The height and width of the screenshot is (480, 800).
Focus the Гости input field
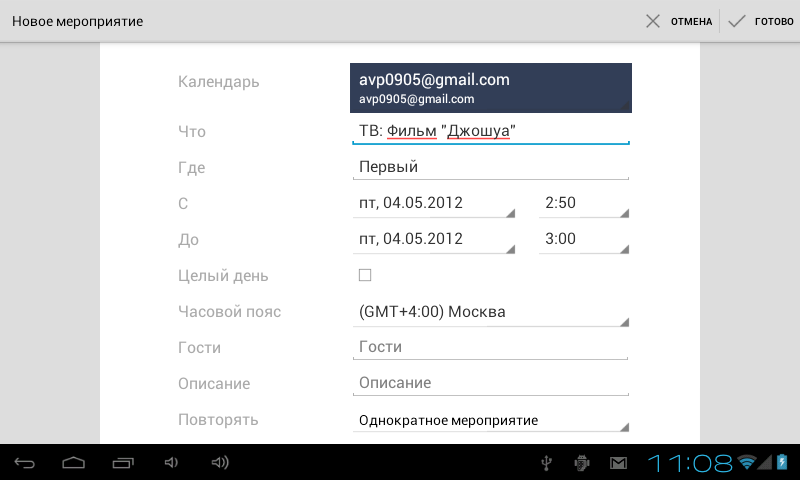[x=491, y=347]
